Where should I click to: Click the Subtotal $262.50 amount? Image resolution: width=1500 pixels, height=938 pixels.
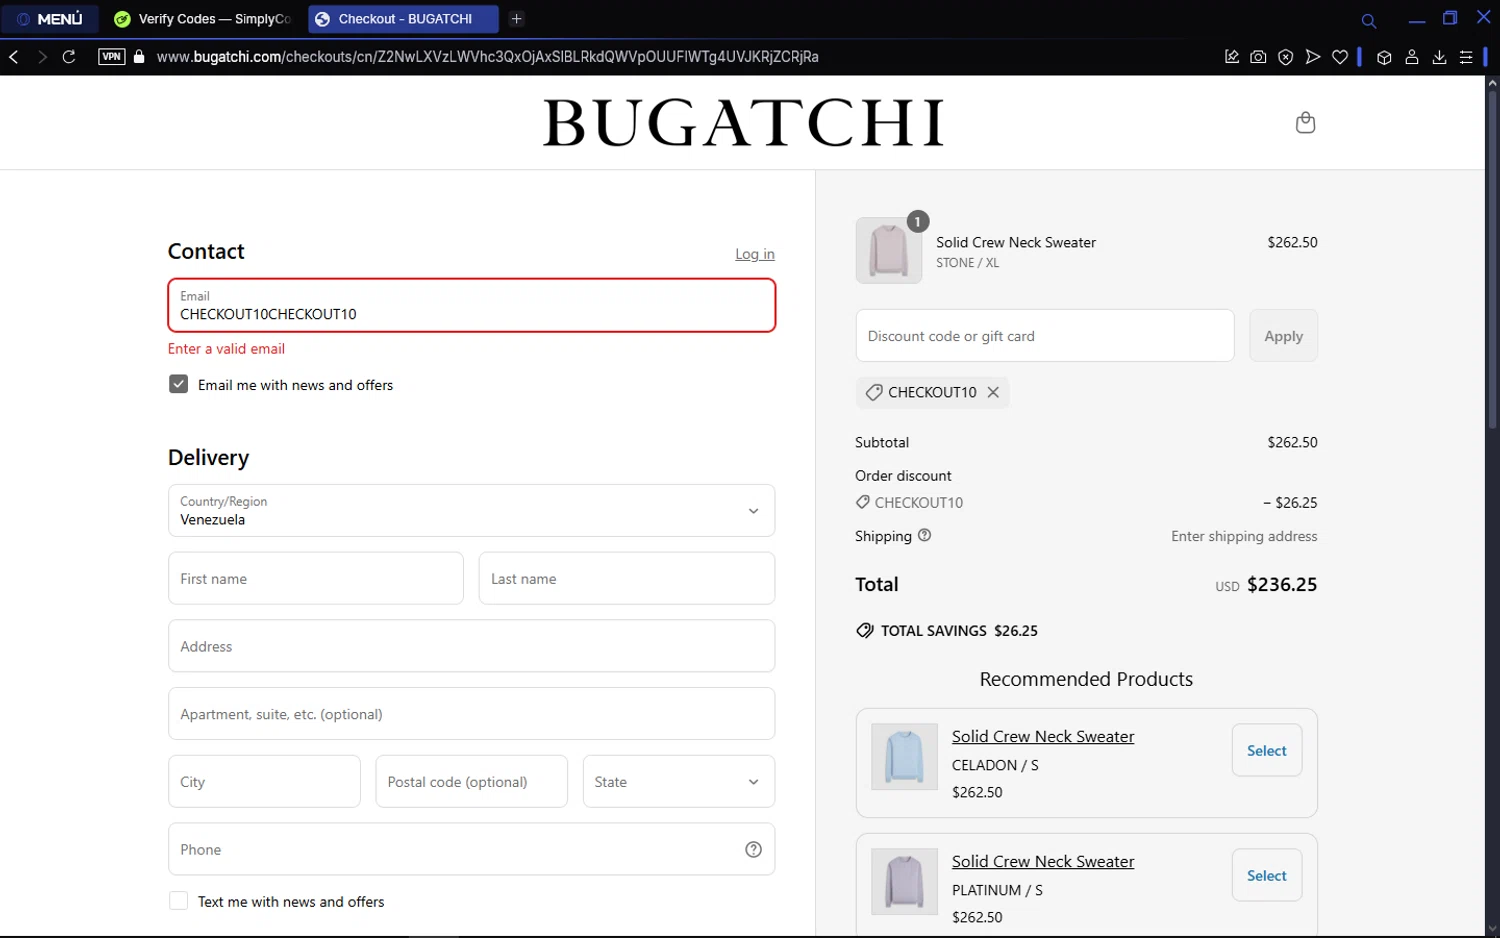point(1292,442)
